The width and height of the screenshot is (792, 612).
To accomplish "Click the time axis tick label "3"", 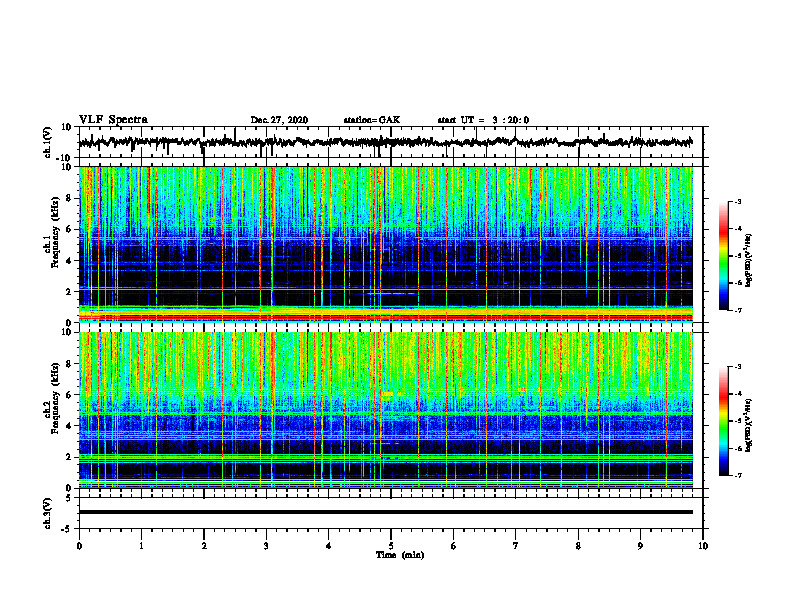I will click(266, 546).
